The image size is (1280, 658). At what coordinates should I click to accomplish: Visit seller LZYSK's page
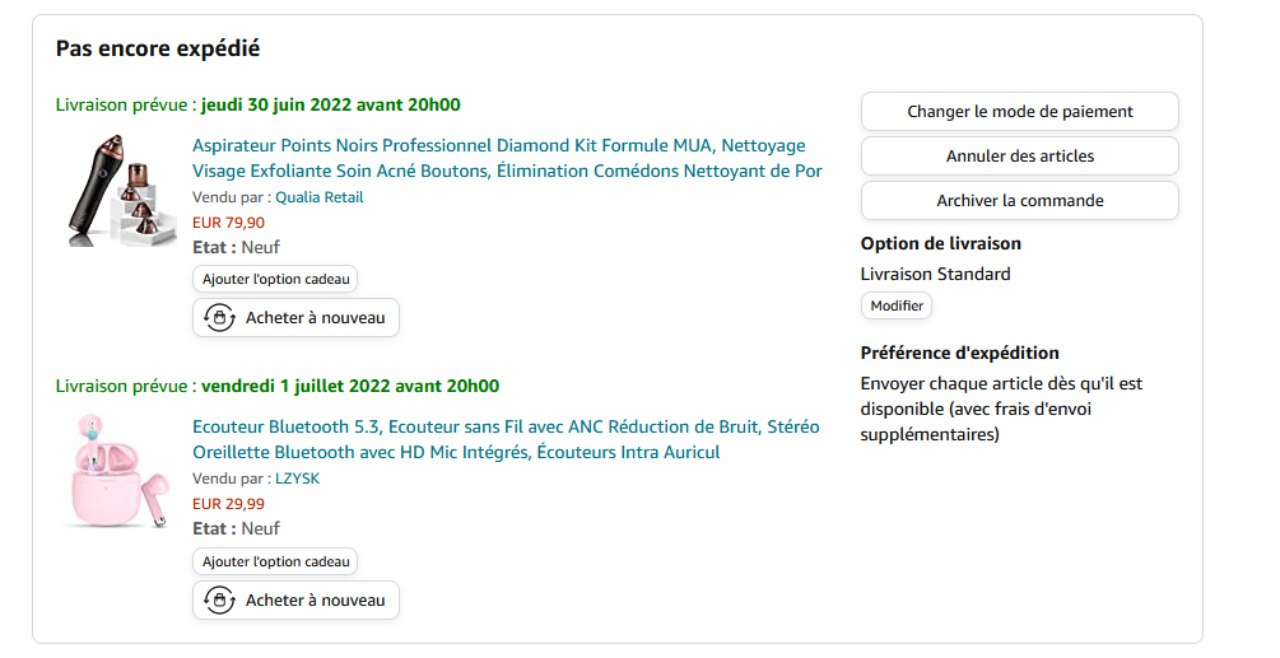pyautogui.click(x=297, y=479)
